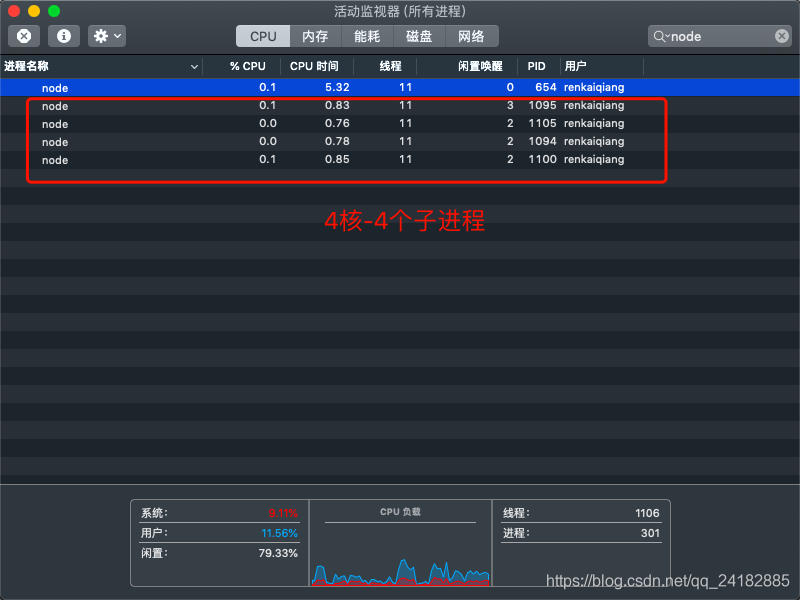Switch to the 磁盘 tab

pyautogui.click(x=419, y=36)
